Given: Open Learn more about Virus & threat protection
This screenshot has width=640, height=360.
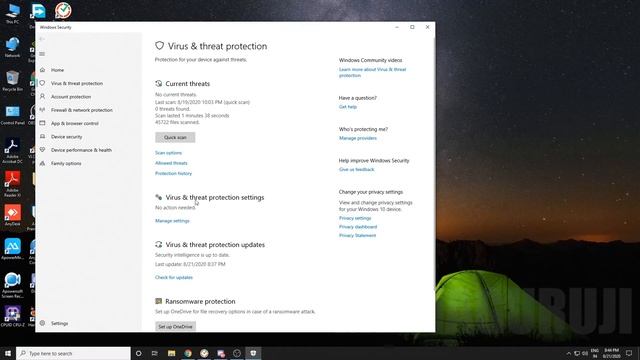Looking at the screenshot, I should (x=372, y=72).
